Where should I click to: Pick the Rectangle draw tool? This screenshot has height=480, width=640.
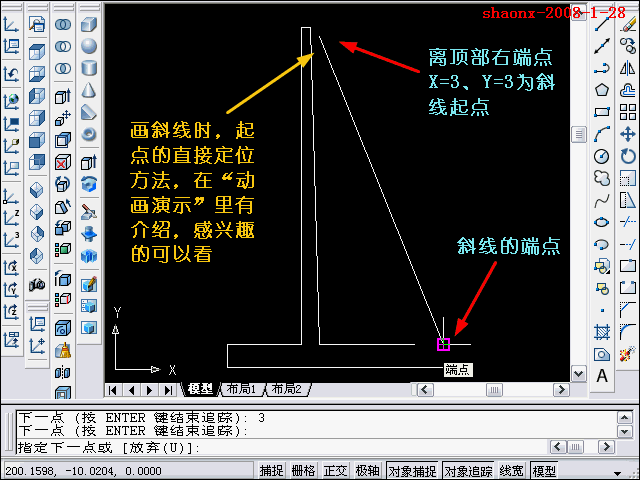click(602, 112)
